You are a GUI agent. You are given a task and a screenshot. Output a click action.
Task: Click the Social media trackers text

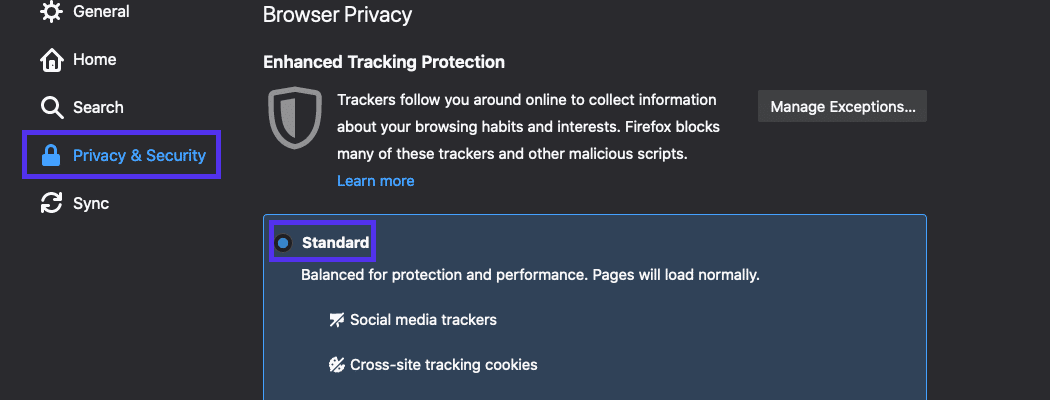point(423,320)
